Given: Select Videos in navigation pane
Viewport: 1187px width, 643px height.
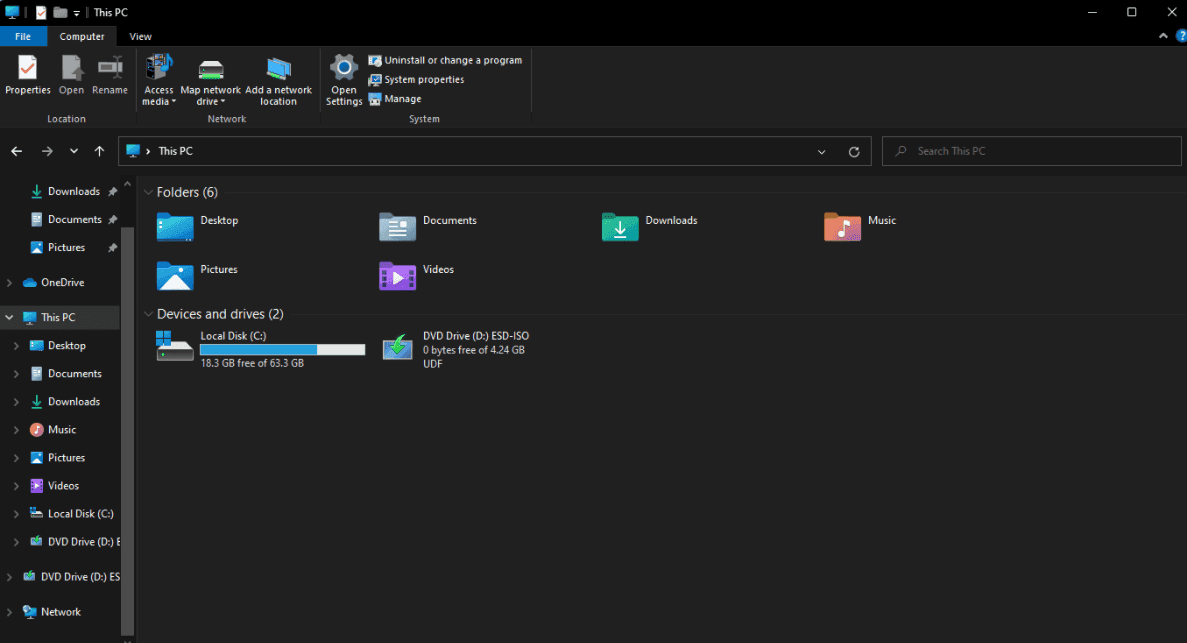Looking at the screenshot, I should click(63, 485).
